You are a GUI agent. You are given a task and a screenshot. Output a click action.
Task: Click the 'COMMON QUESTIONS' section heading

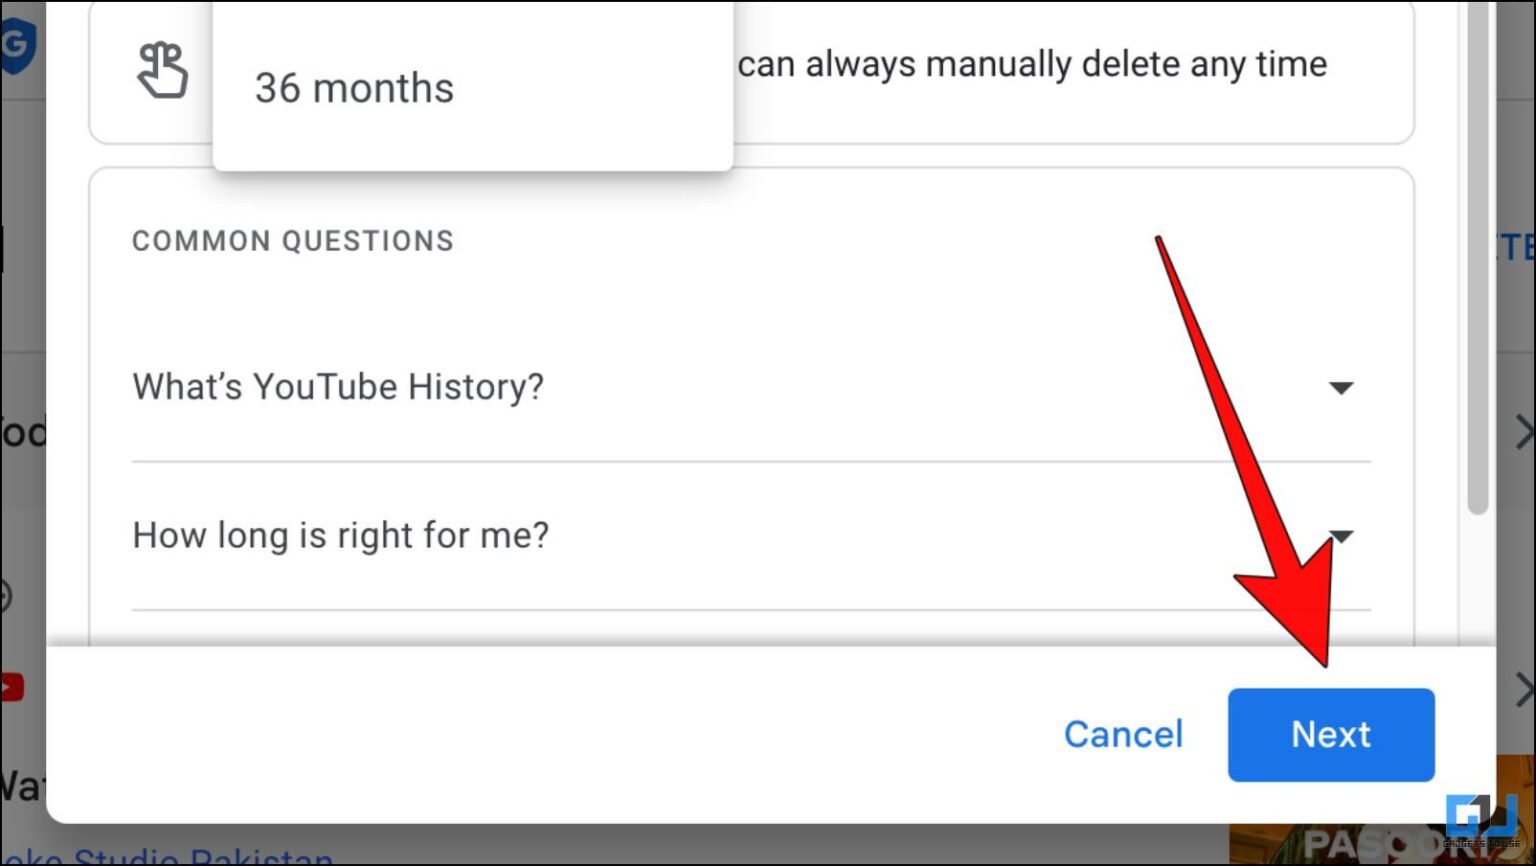click(x=292, y=240)
